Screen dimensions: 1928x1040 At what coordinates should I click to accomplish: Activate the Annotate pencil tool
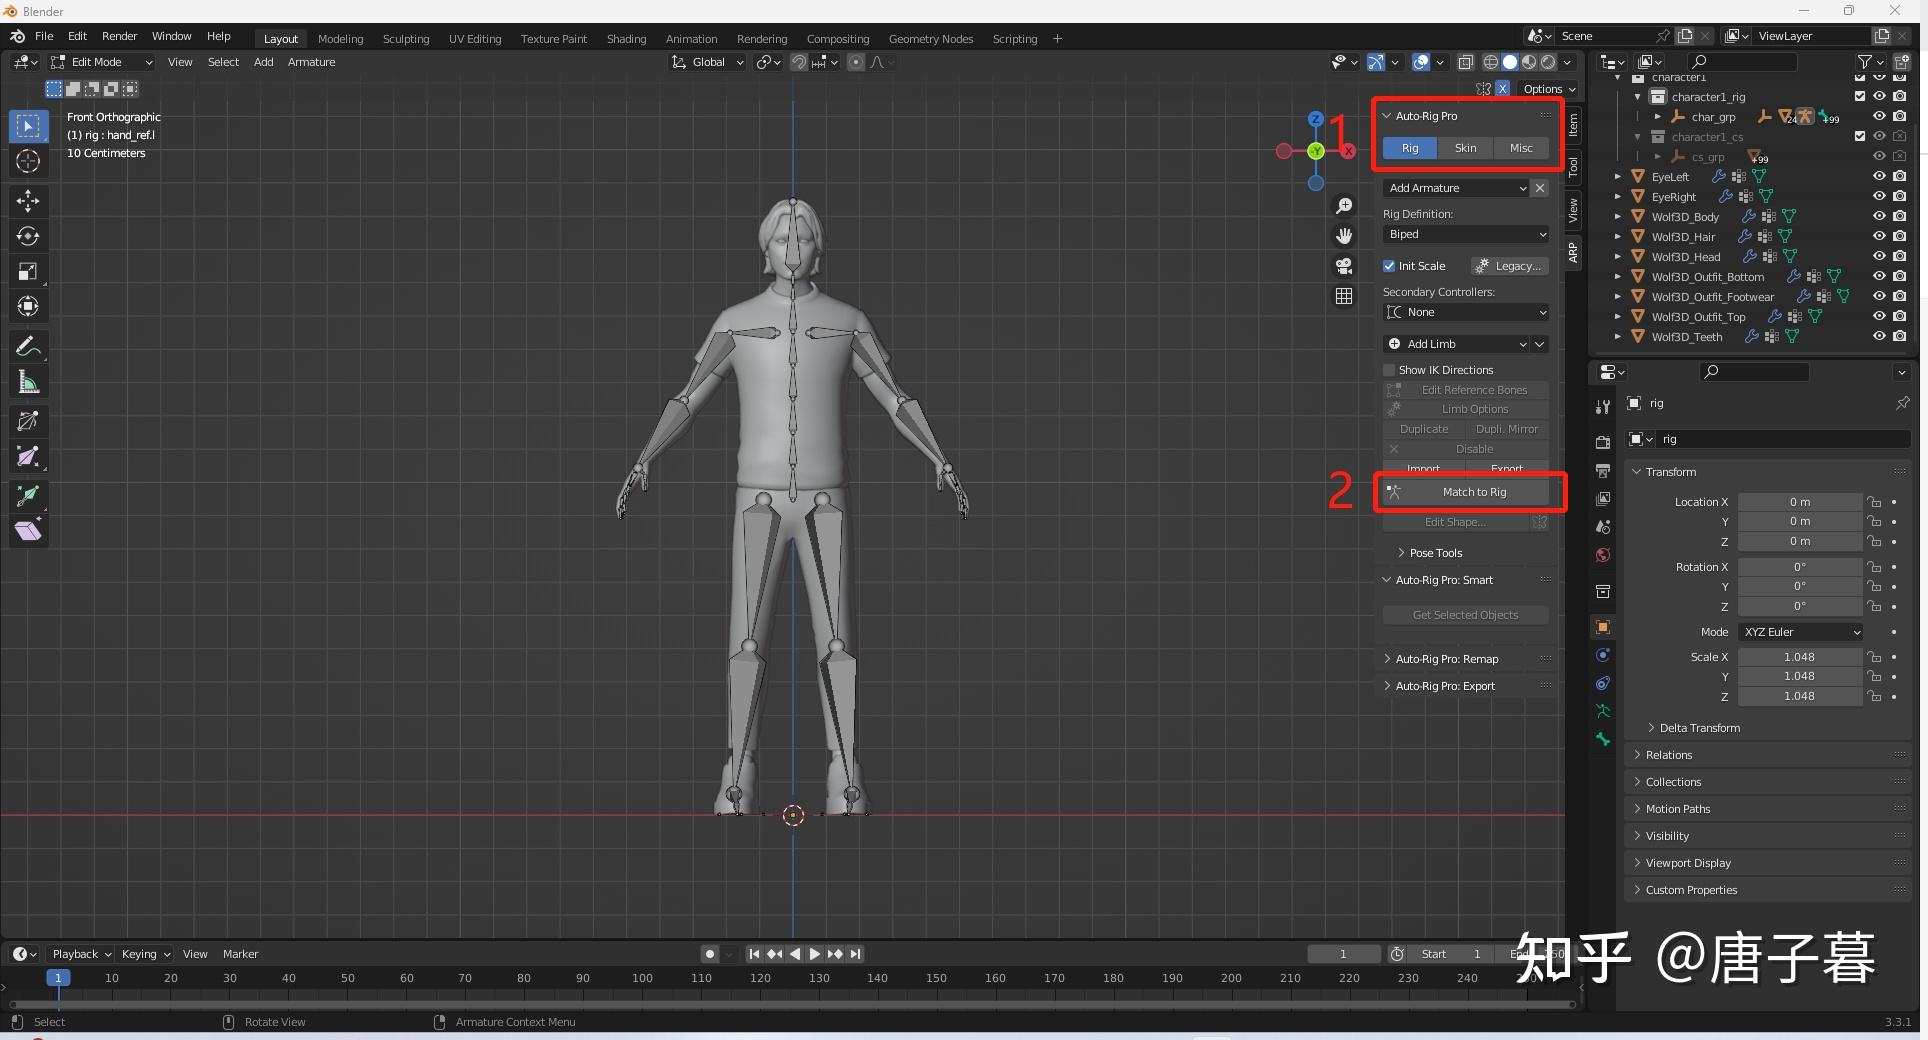pyautogui.click(x=28, y=347)
